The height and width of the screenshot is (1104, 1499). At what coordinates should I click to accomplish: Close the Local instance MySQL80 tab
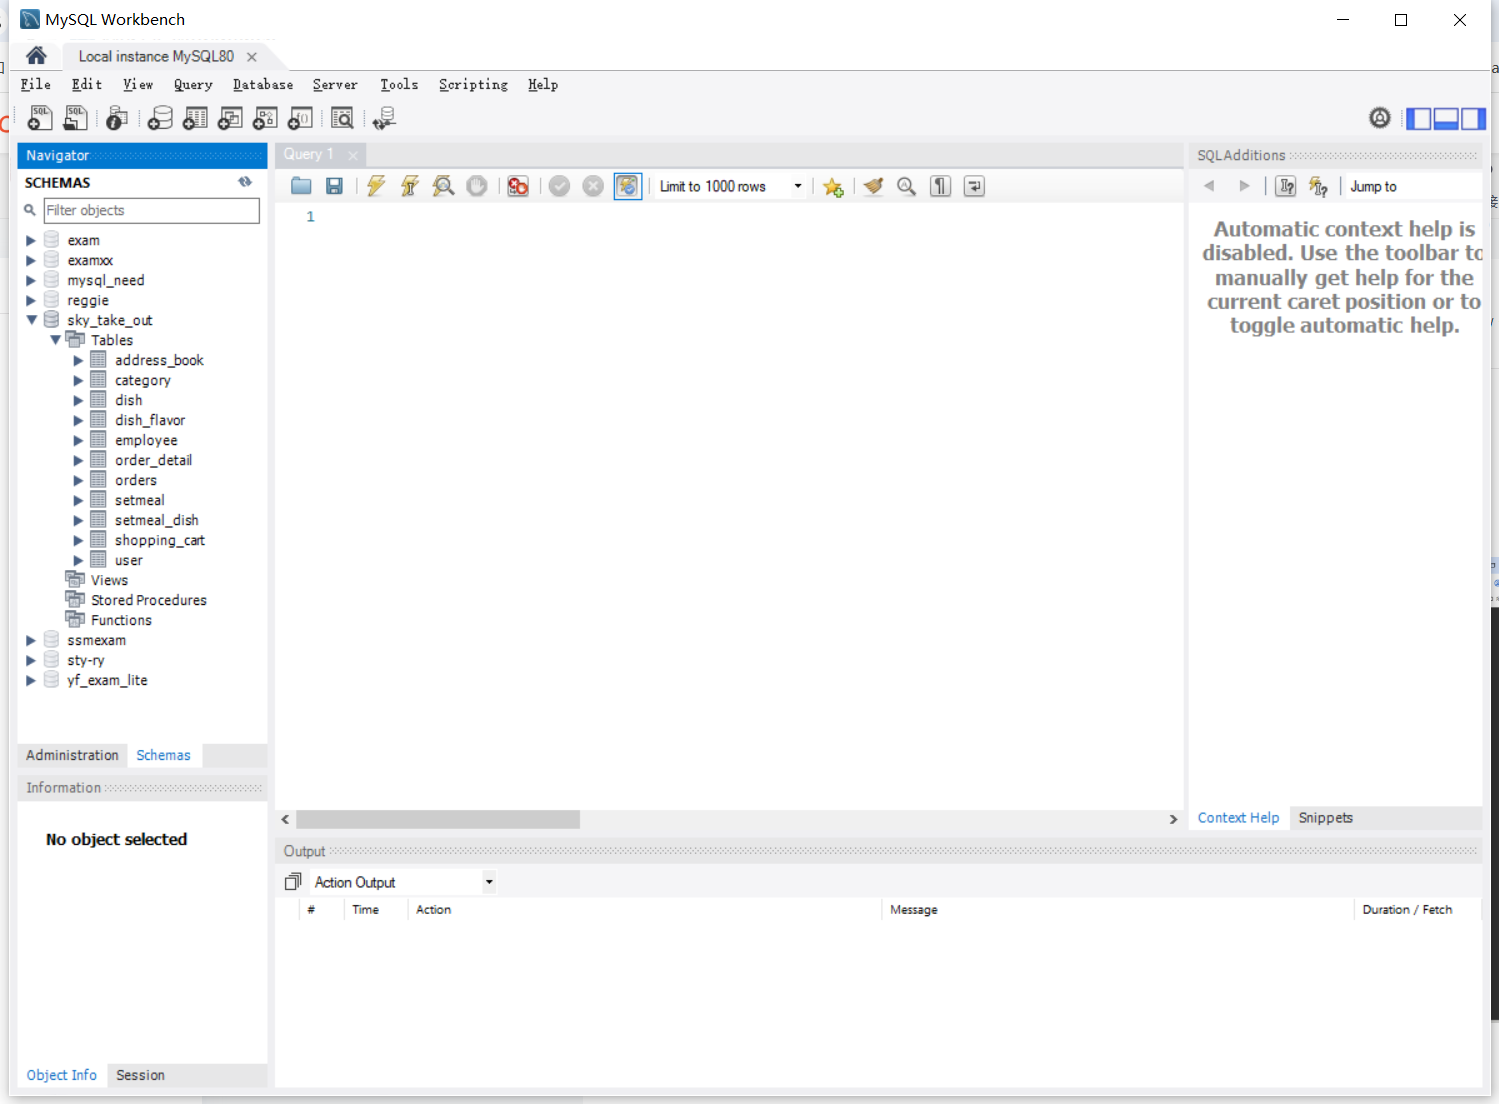[252, 57]
